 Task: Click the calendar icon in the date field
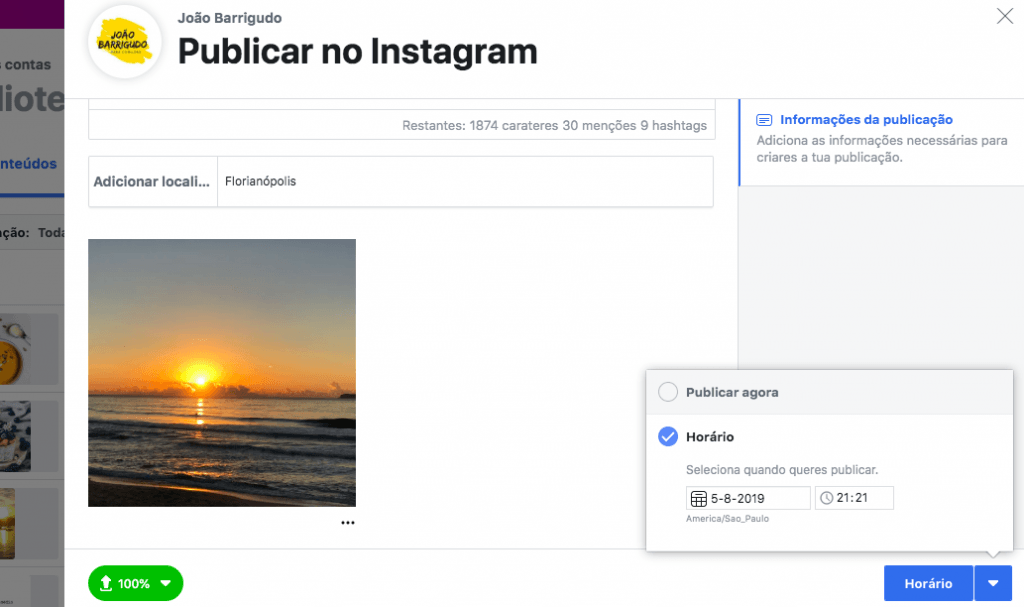(699, 498)
